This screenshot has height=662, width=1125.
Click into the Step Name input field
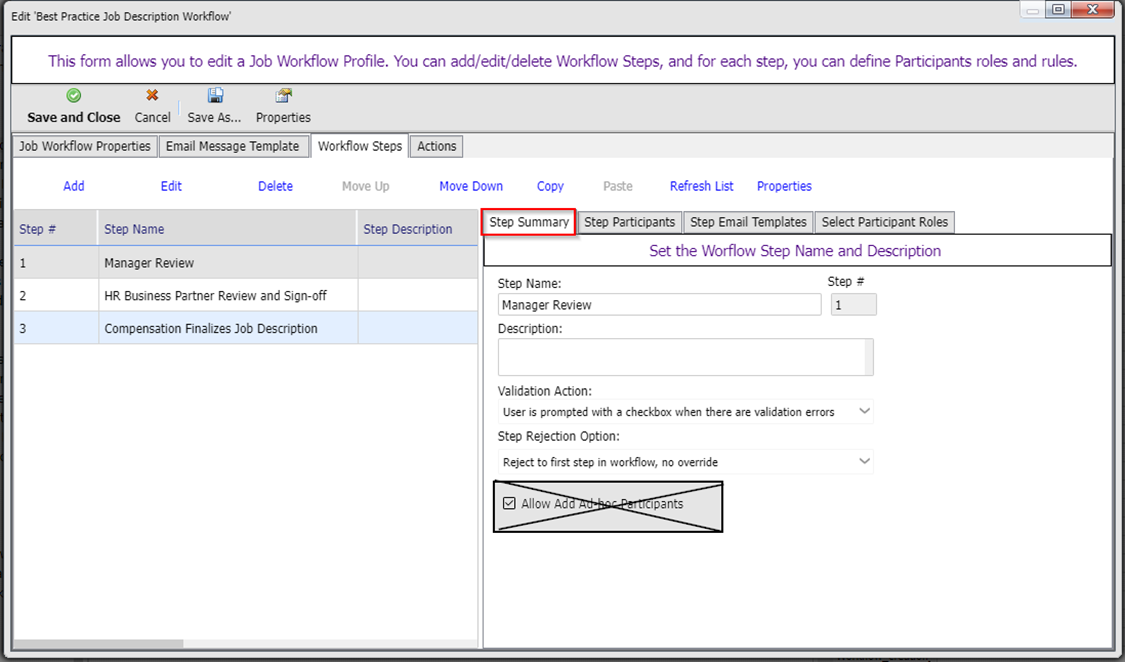659,305
